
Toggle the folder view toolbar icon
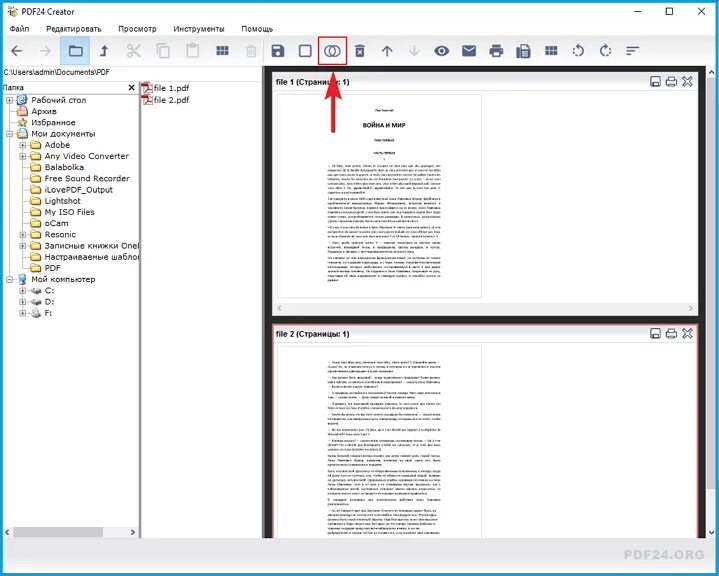coord(75,51)
